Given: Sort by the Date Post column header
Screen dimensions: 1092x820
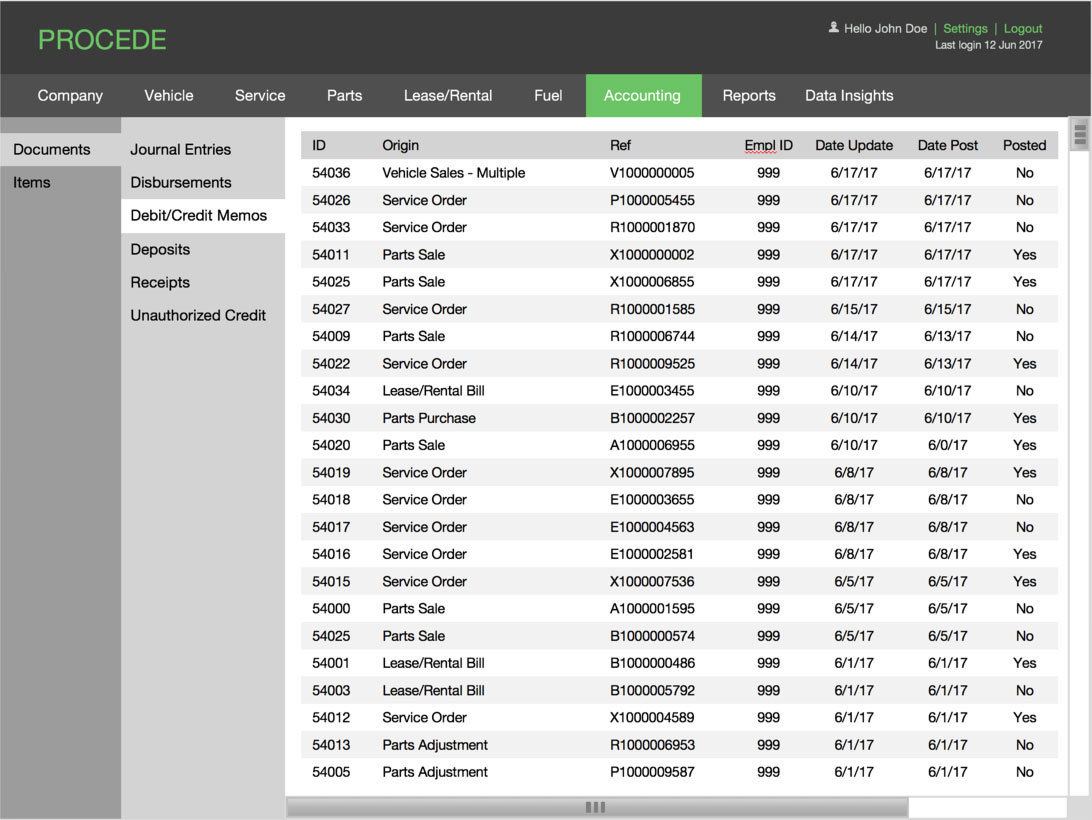Looking at the screenshot, I should tap(947, 145).
